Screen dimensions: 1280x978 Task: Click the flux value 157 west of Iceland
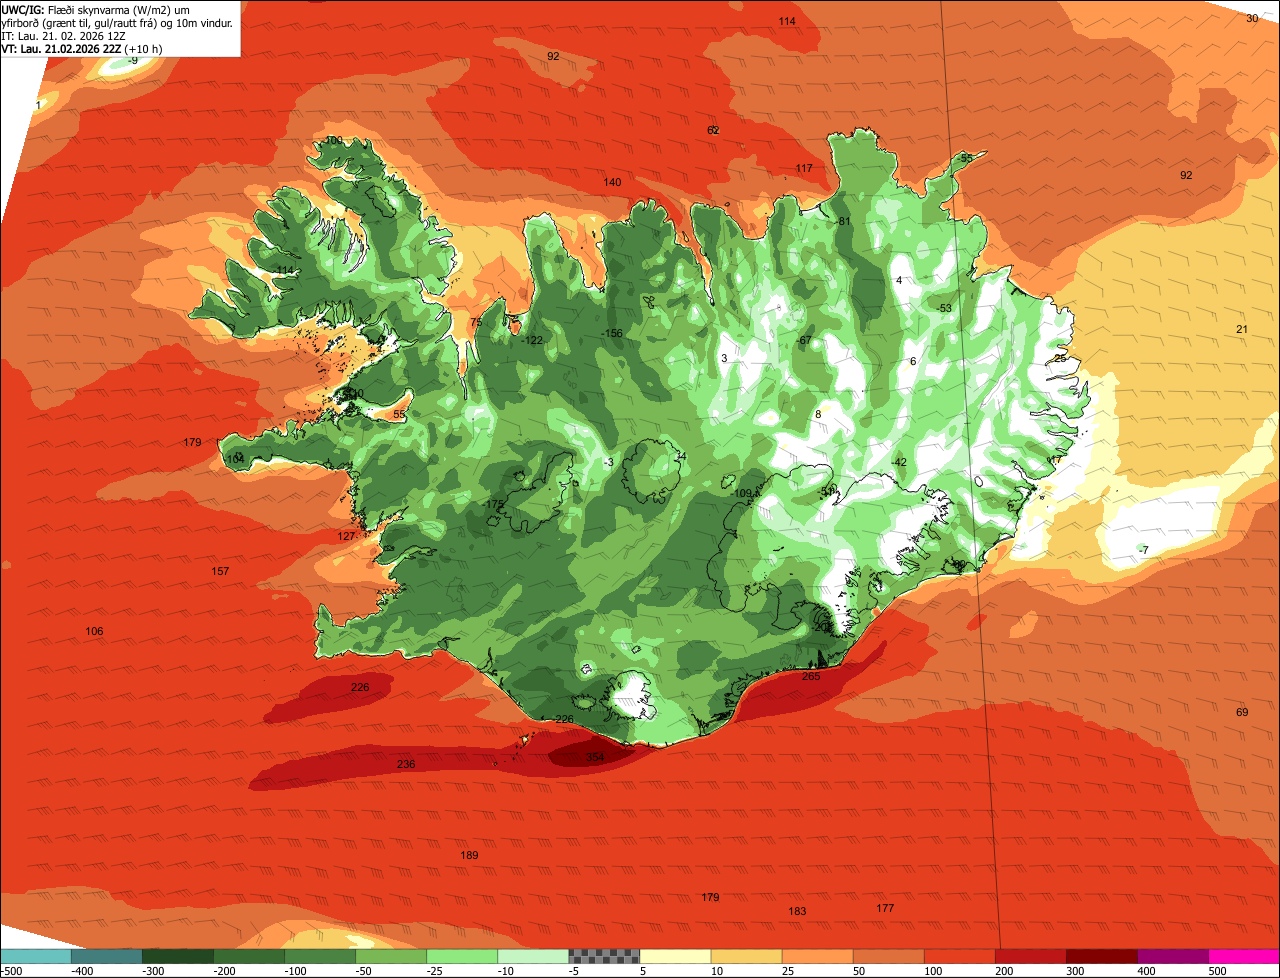(x=220, y=571)
